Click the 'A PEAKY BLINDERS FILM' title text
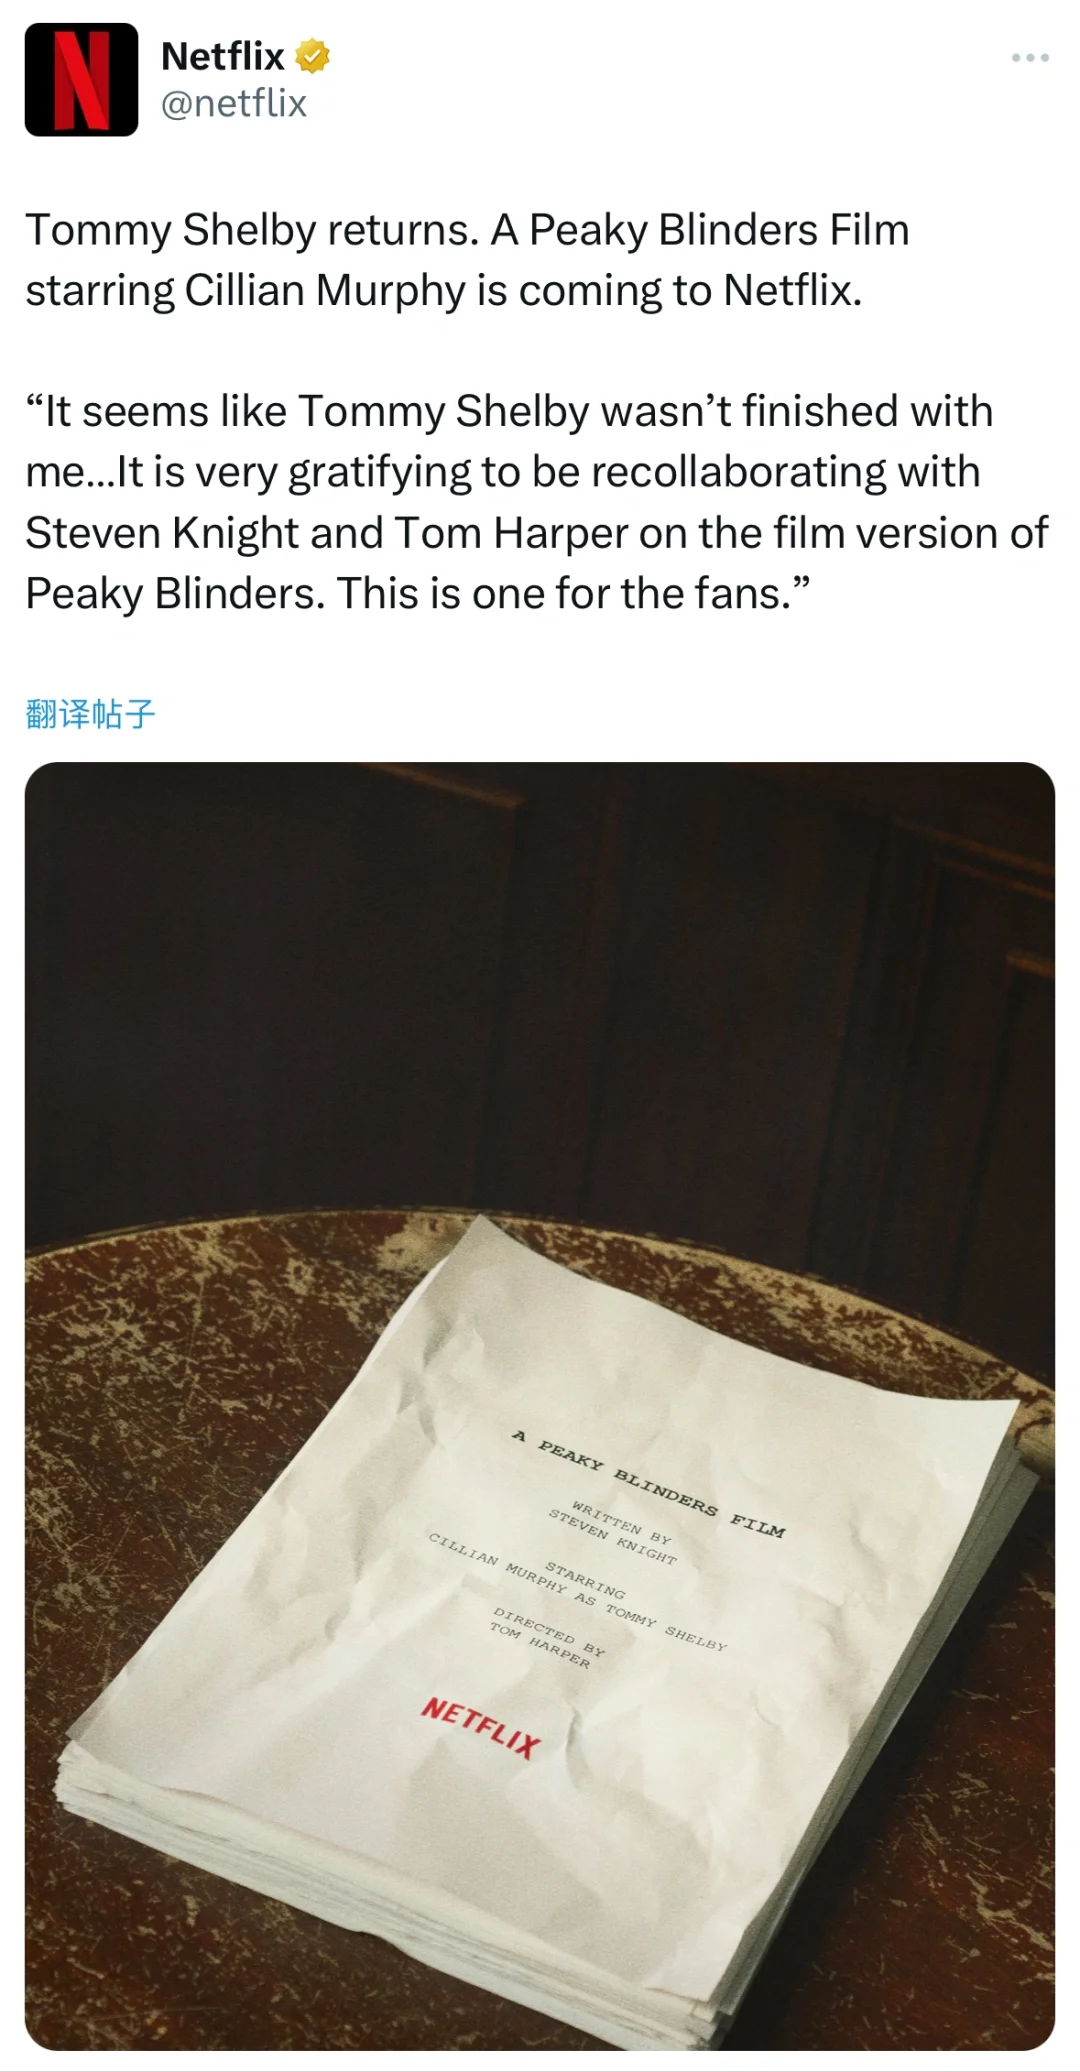 [x=649, y=1483]
